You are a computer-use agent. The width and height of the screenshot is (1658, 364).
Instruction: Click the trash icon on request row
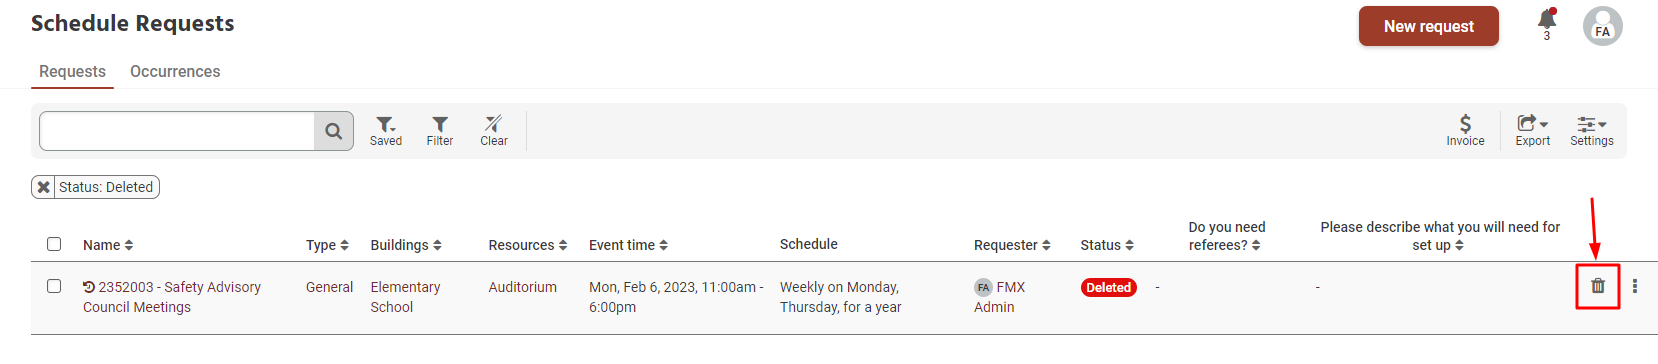(x=1598, y=286)
